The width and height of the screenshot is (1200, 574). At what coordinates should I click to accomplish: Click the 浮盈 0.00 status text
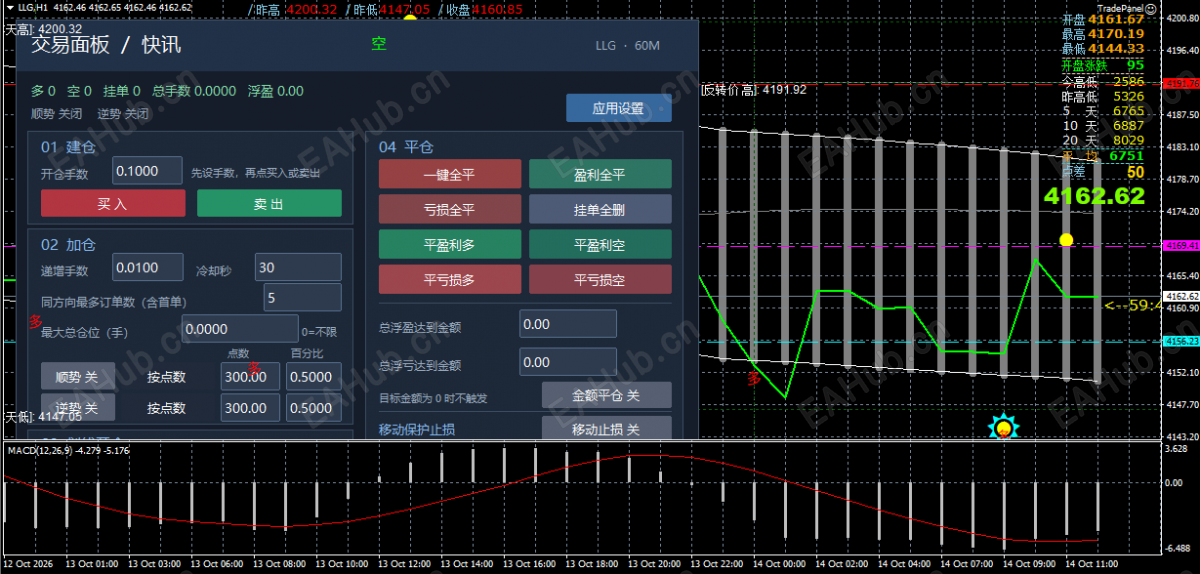pos(276,91)
